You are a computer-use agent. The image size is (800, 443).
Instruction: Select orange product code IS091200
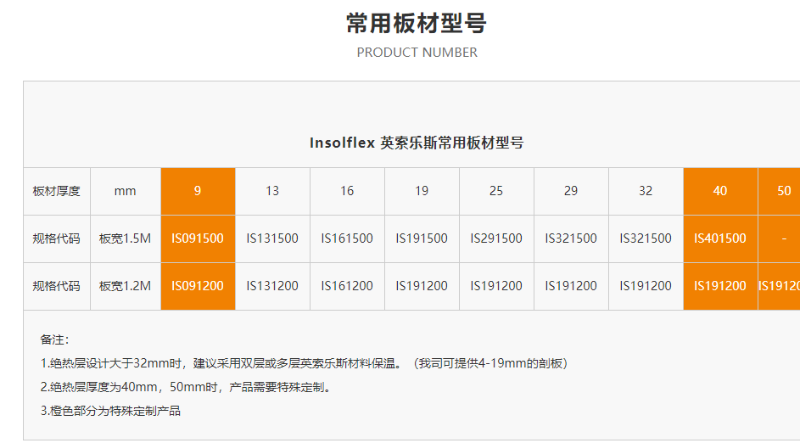pyautogui.click(x=197, y=286)
